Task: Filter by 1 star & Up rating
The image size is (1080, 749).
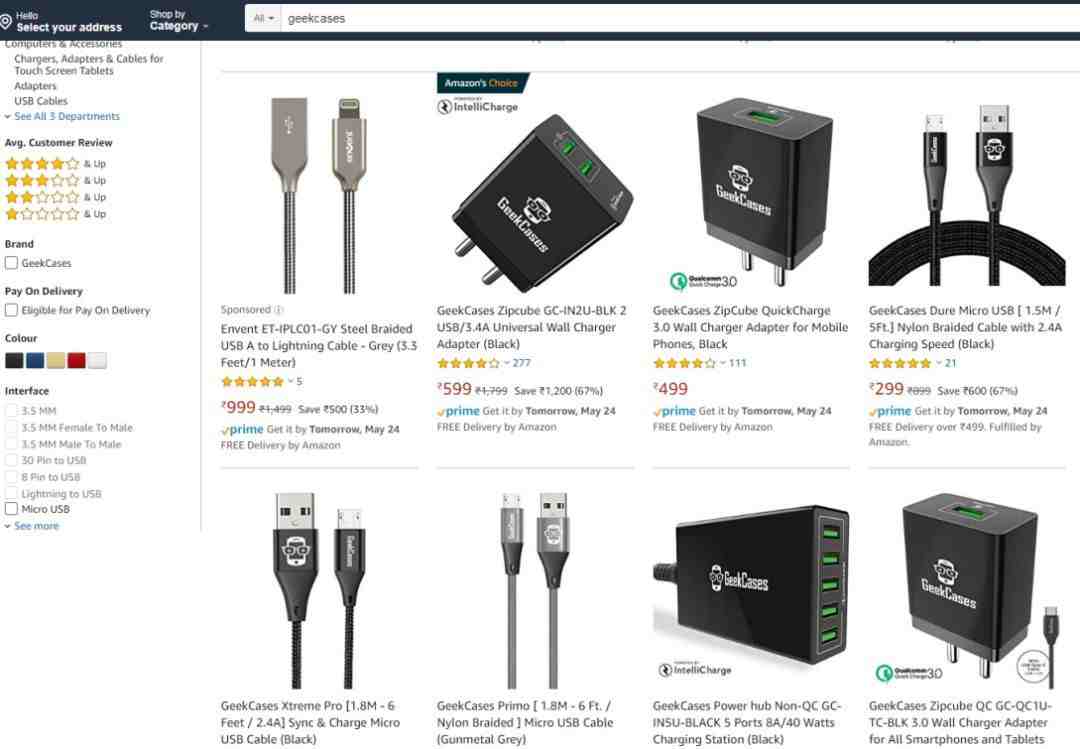Action: (55, 214)
